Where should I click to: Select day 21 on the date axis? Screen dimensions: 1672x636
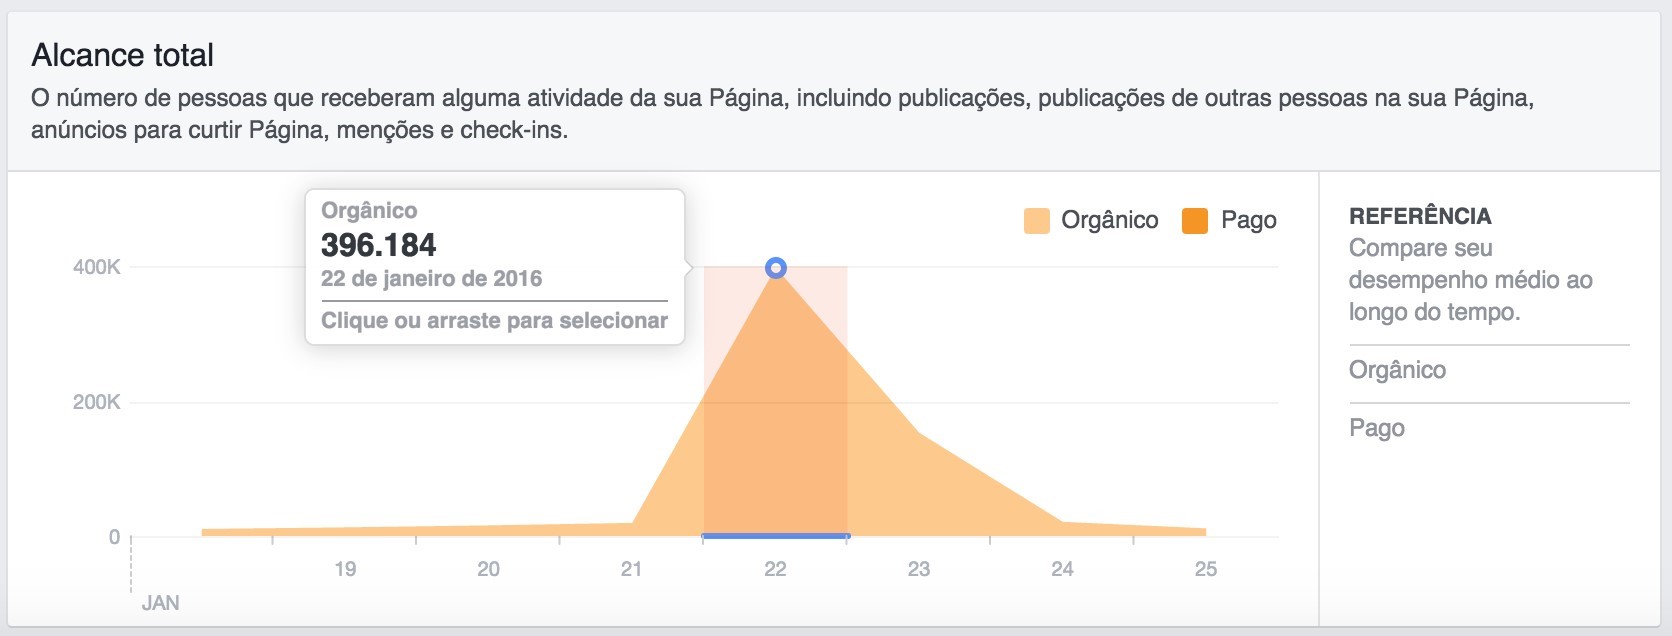click(x=631, y=569)
